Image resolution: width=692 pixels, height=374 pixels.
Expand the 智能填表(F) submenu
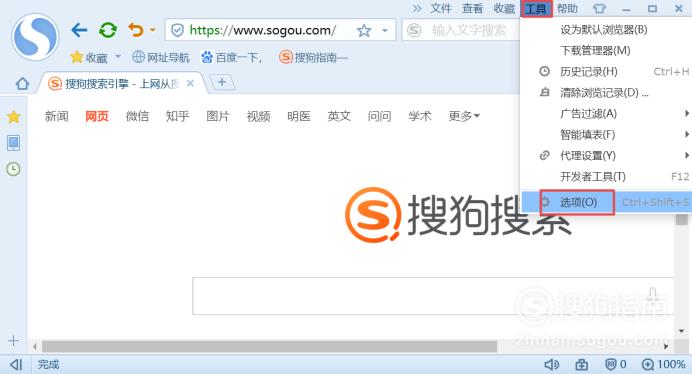606,134
